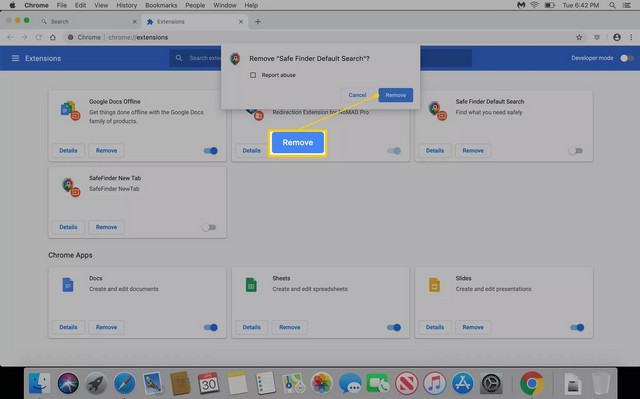The height and width of the screenshot is (399, 640).
Task: Open Spotlight search in menu bar
Action: point(612,5)
